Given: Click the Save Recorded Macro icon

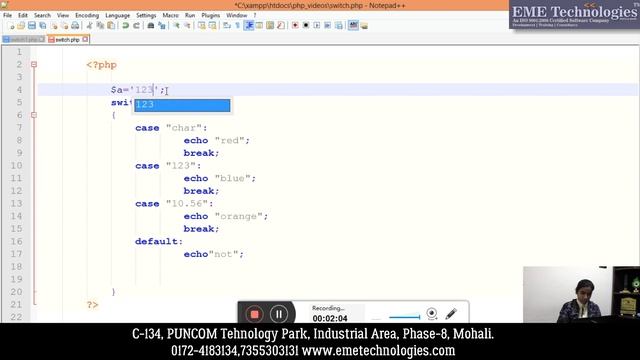Looking at the screenshot, I should coord(338,26).
